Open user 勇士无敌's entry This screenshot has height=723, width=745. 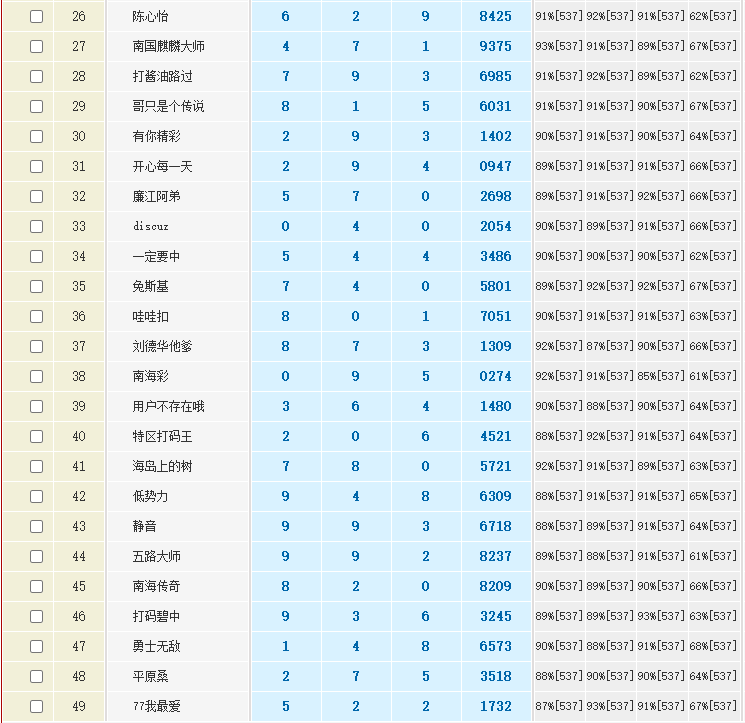pos(156,647)
